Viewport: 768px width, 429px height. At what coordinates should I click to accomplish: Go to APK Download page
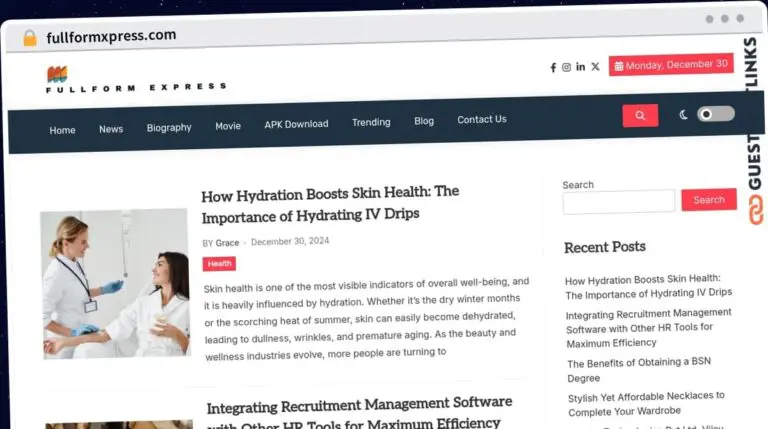296,124
